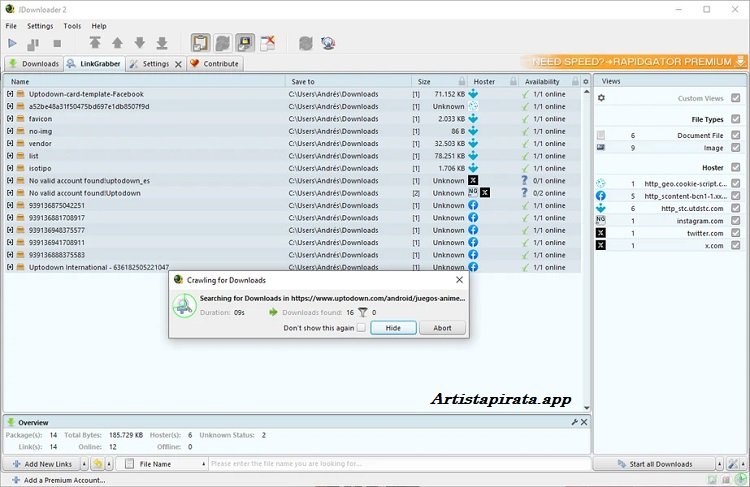Image resolution: width=750 pixels, height=487 pixels.
Task: Click the move to top arrow icon
Action: pyautogui.click(x=95, y=43)
